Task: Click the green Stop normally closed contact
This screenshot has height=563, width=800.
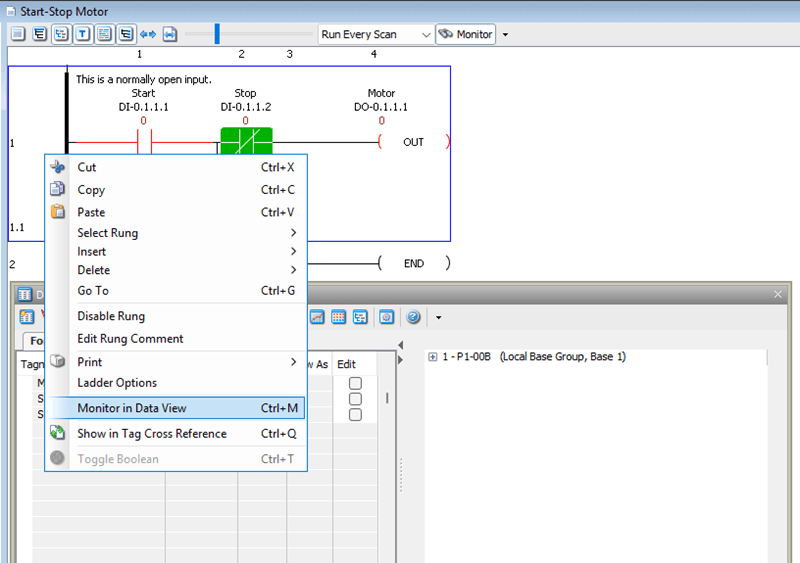Action: [x=245, y=142]
